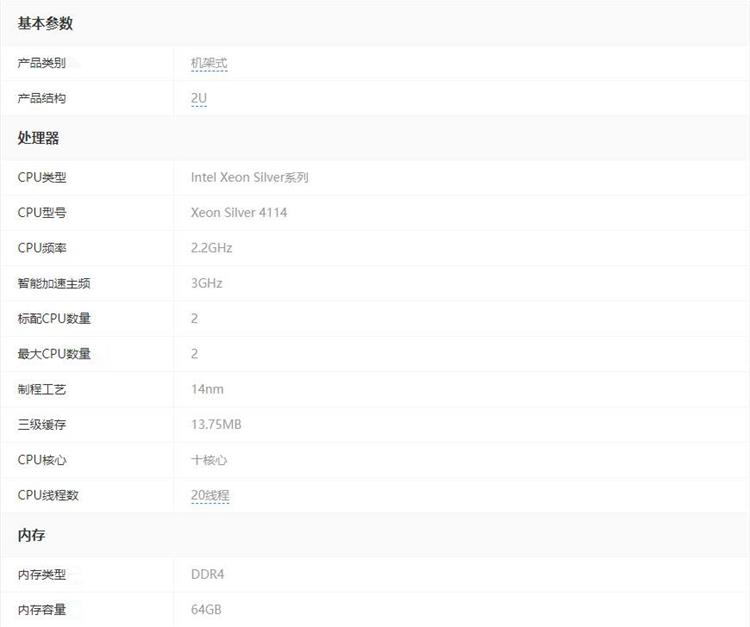Select the 2.2GHz CPU frequency value
The image size is (750, 627).
coord(211,247)
